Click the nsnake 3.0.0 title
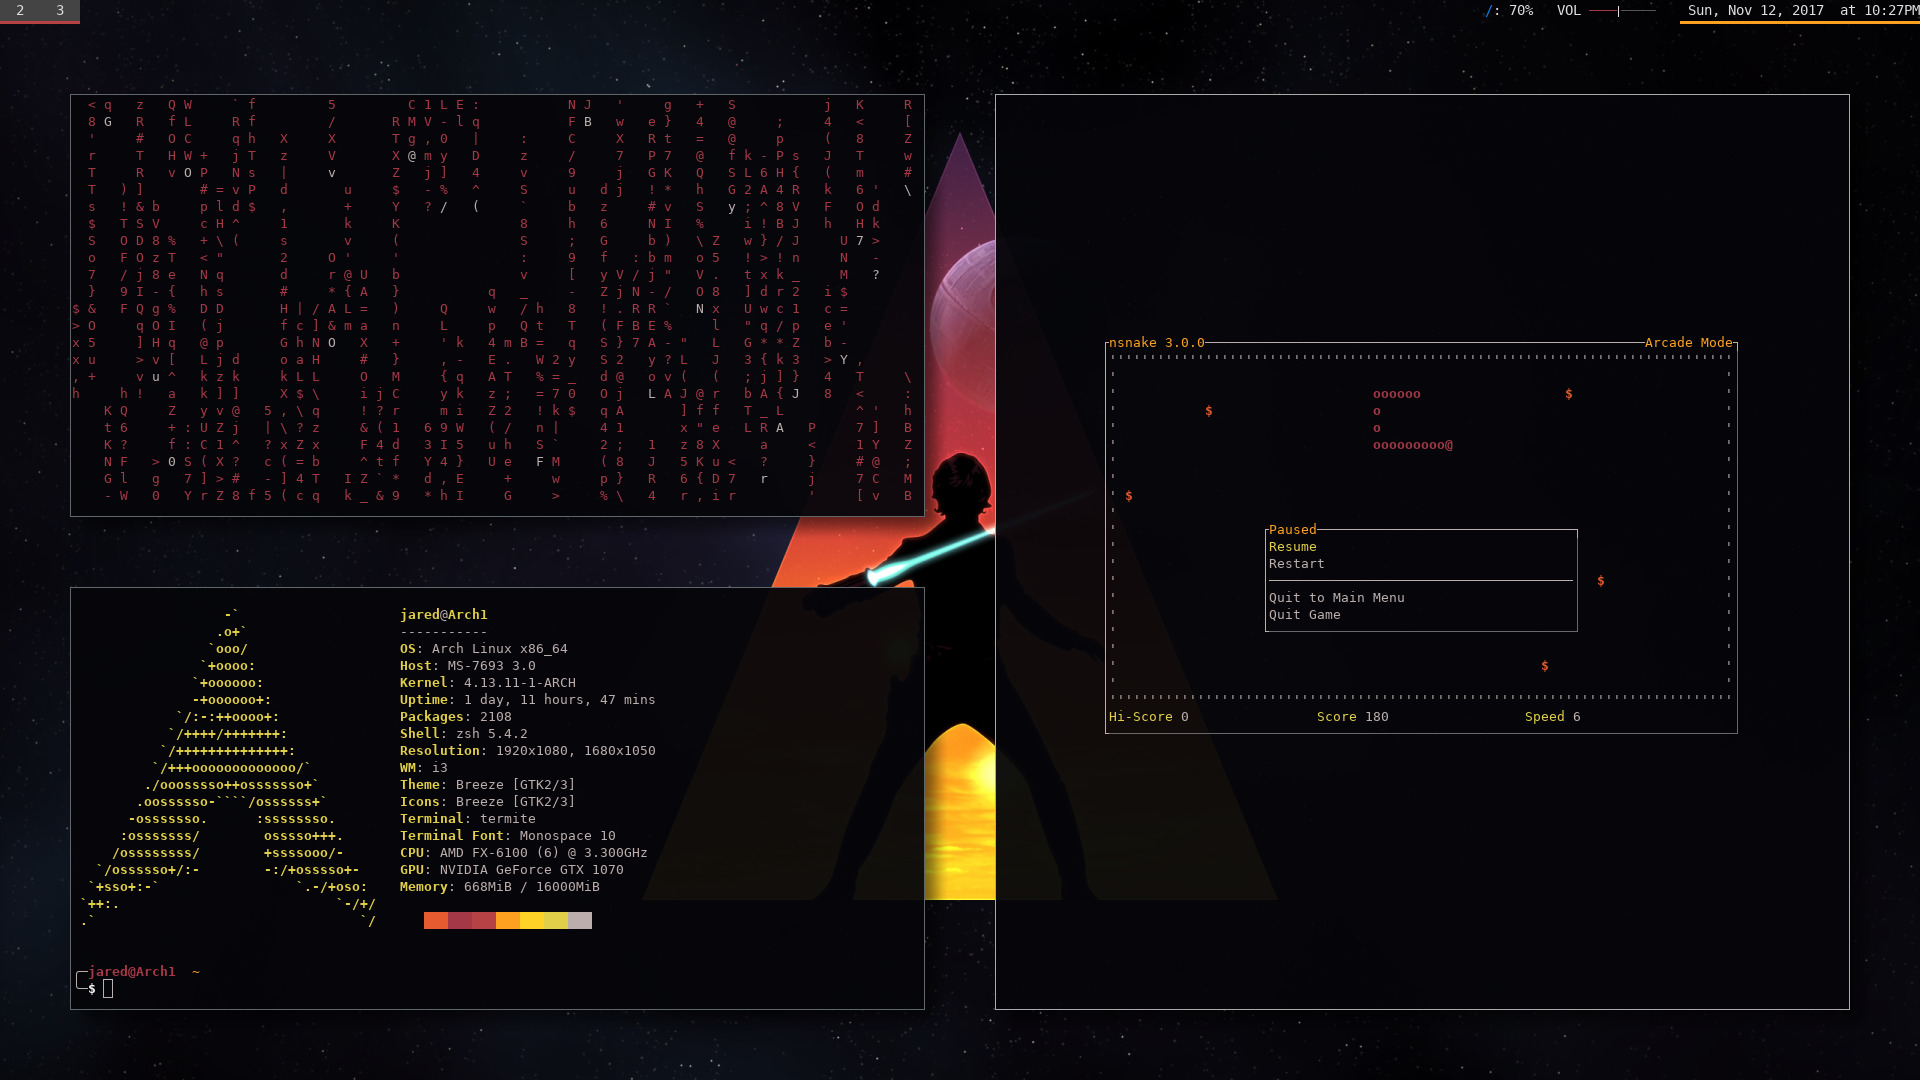1920x1080 pixels. point(1156,343)
